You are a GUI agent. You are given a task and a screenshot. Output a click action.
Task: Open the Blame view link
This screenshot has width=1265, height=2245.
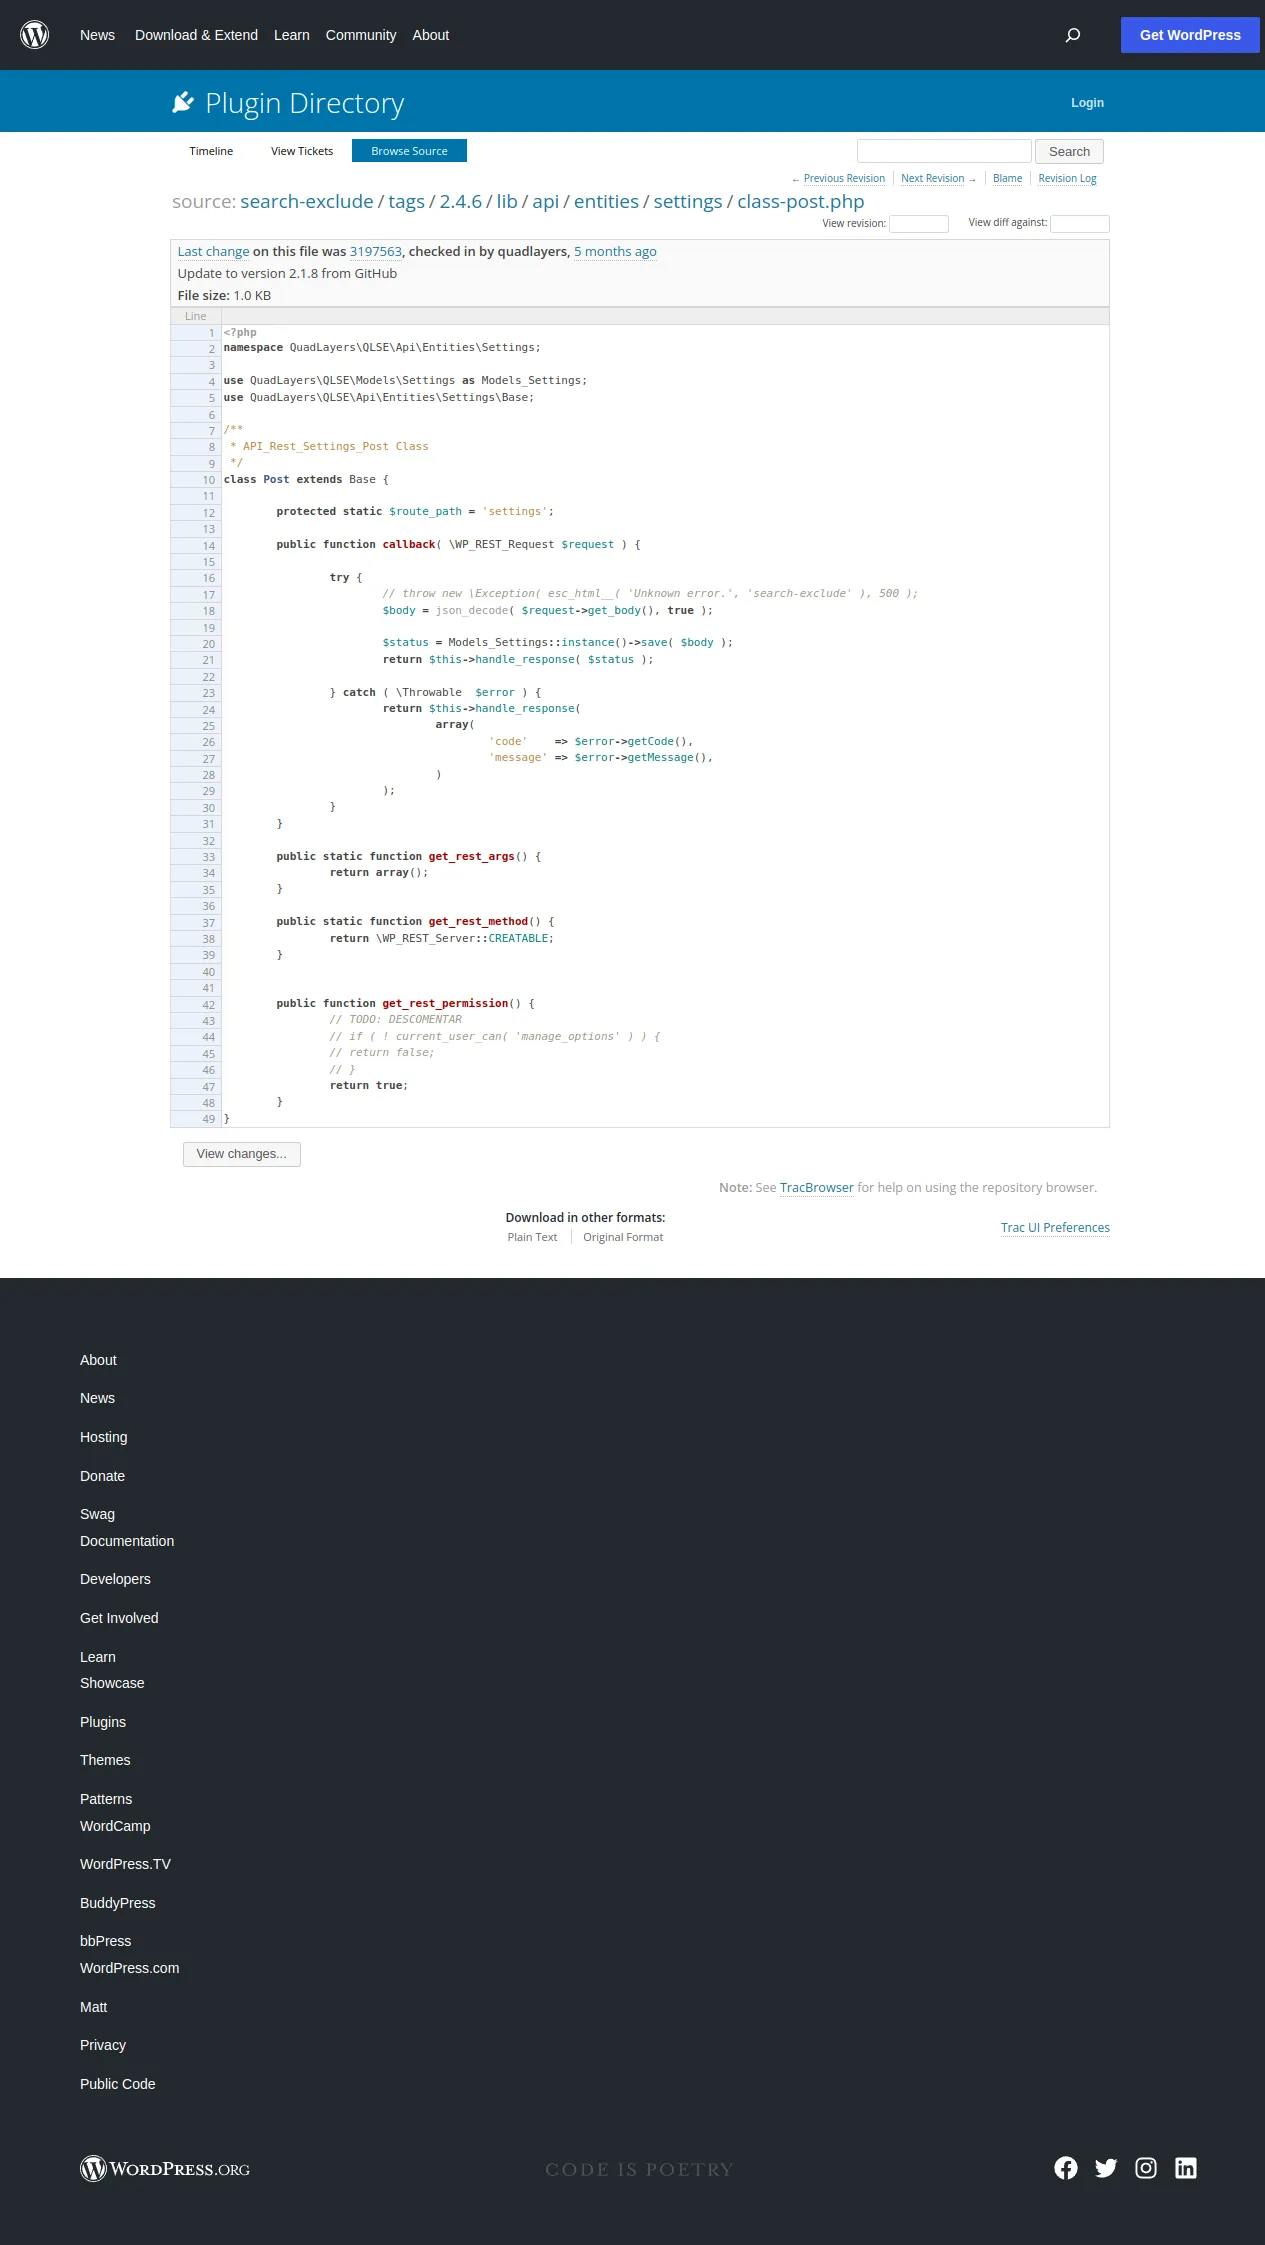tap(1007, 179)
